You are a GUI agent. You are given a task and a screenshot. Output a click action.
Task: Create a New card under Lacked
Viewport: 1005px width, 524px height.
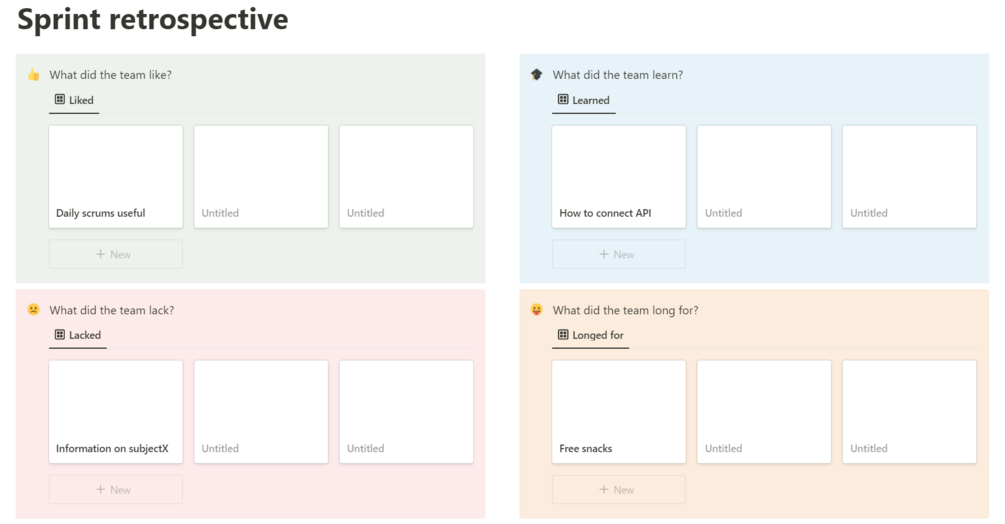click(115, 490)
